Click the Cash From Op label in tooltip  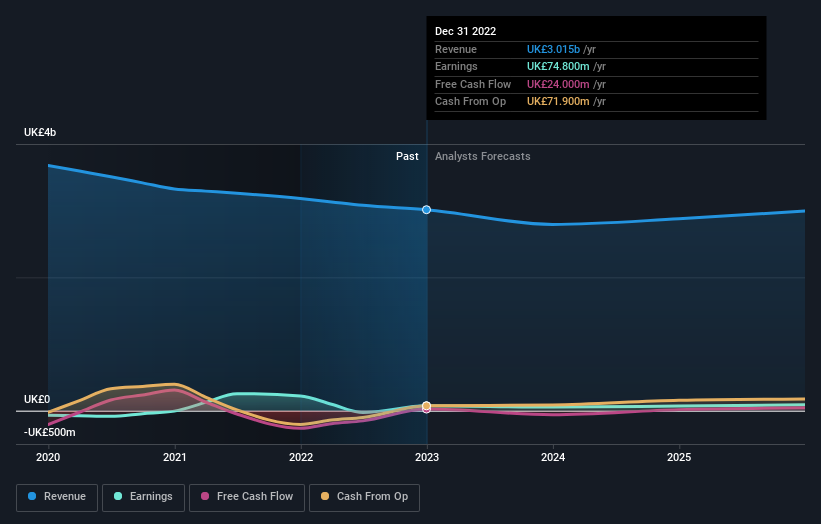coord(471,102)
